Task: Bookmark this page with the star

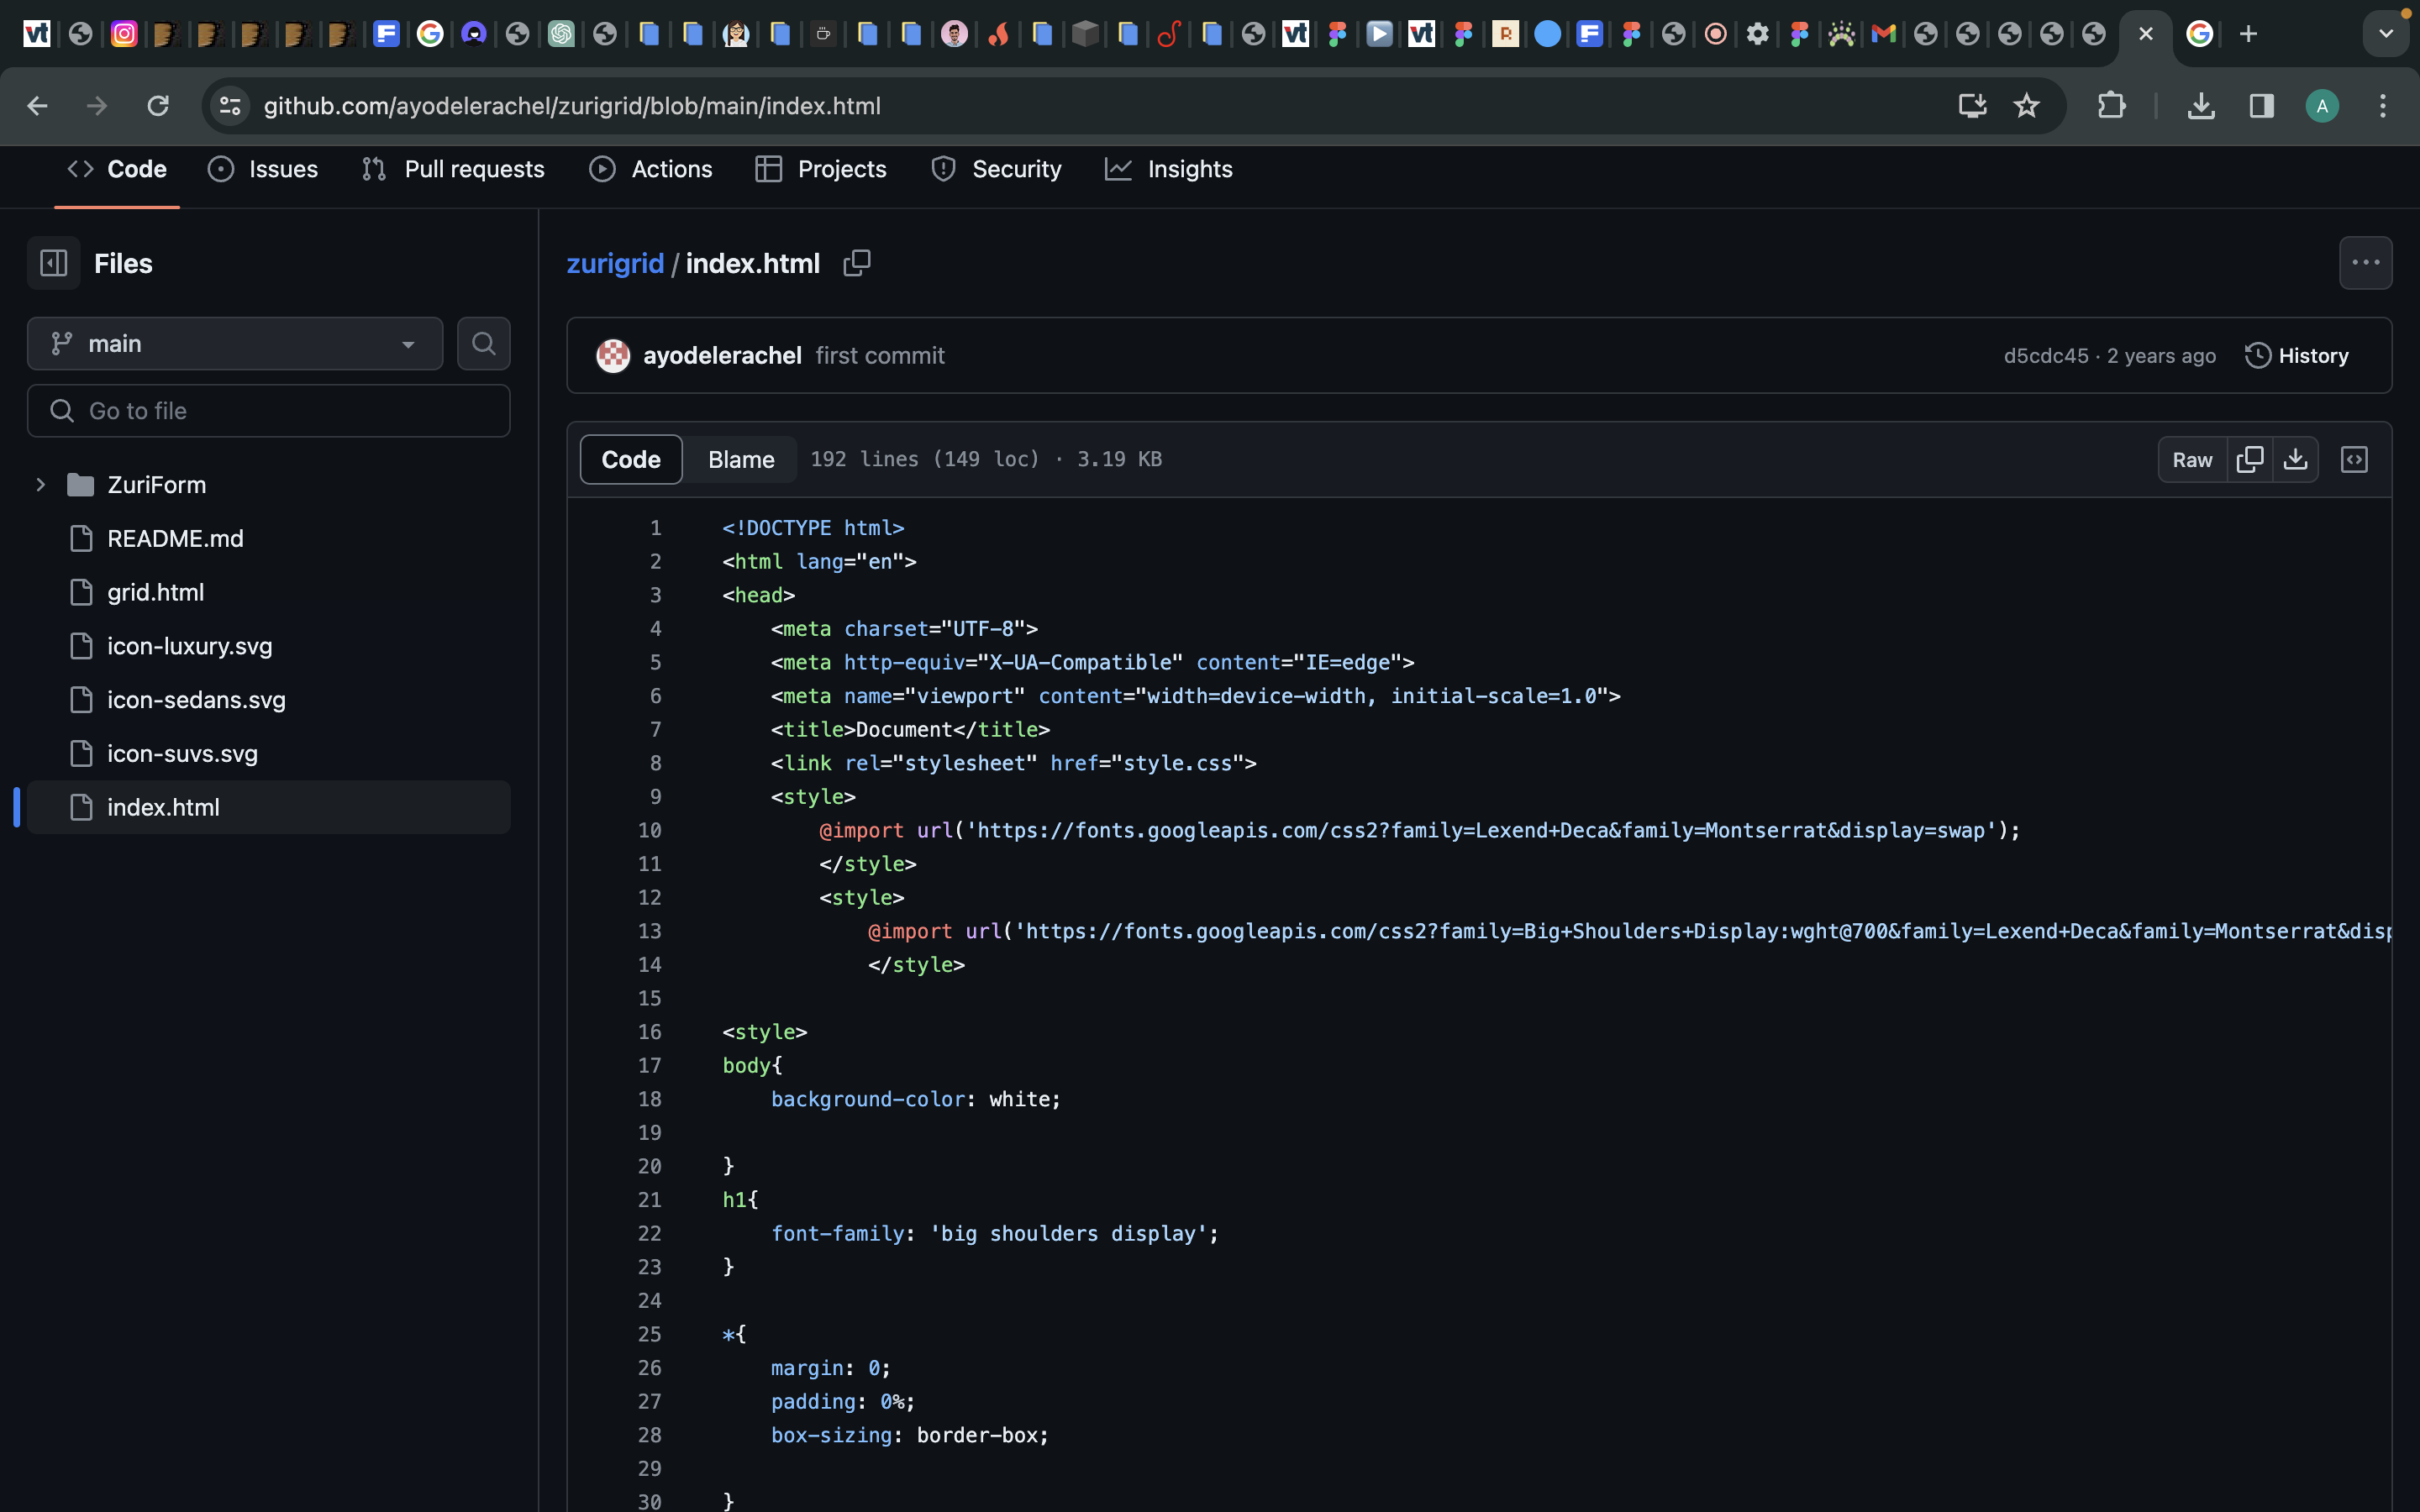Action: (x=2026, y=106)
